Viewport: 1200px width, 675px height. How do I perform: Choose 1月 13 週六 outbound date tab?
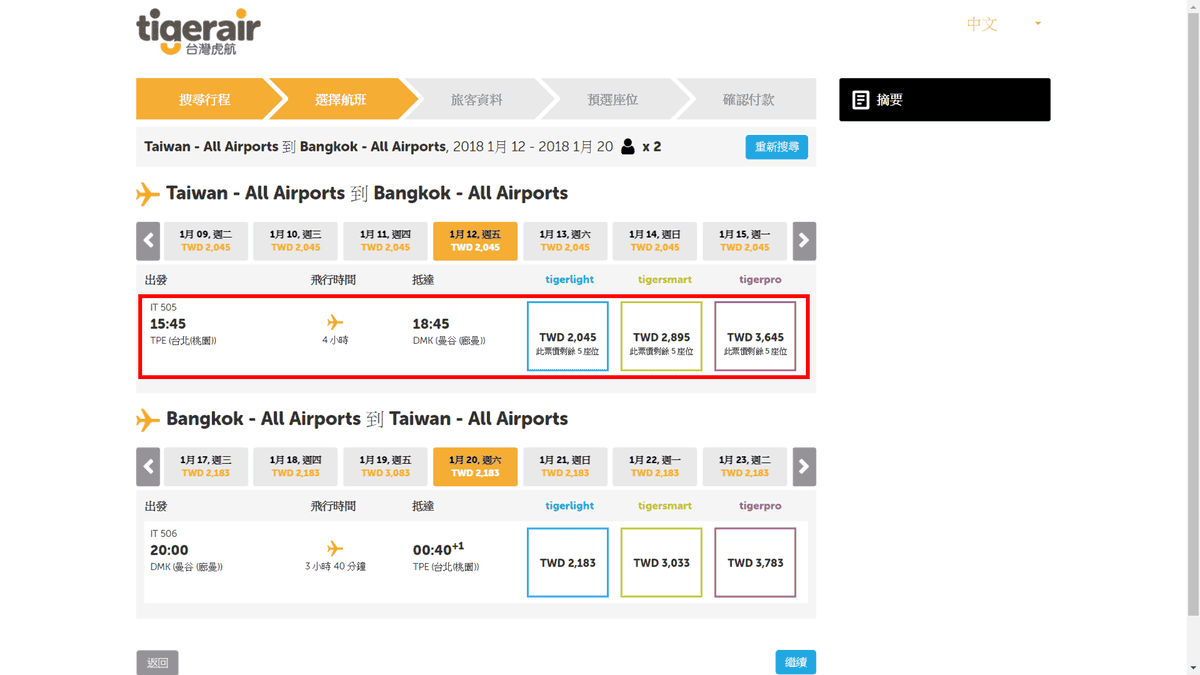565,241
